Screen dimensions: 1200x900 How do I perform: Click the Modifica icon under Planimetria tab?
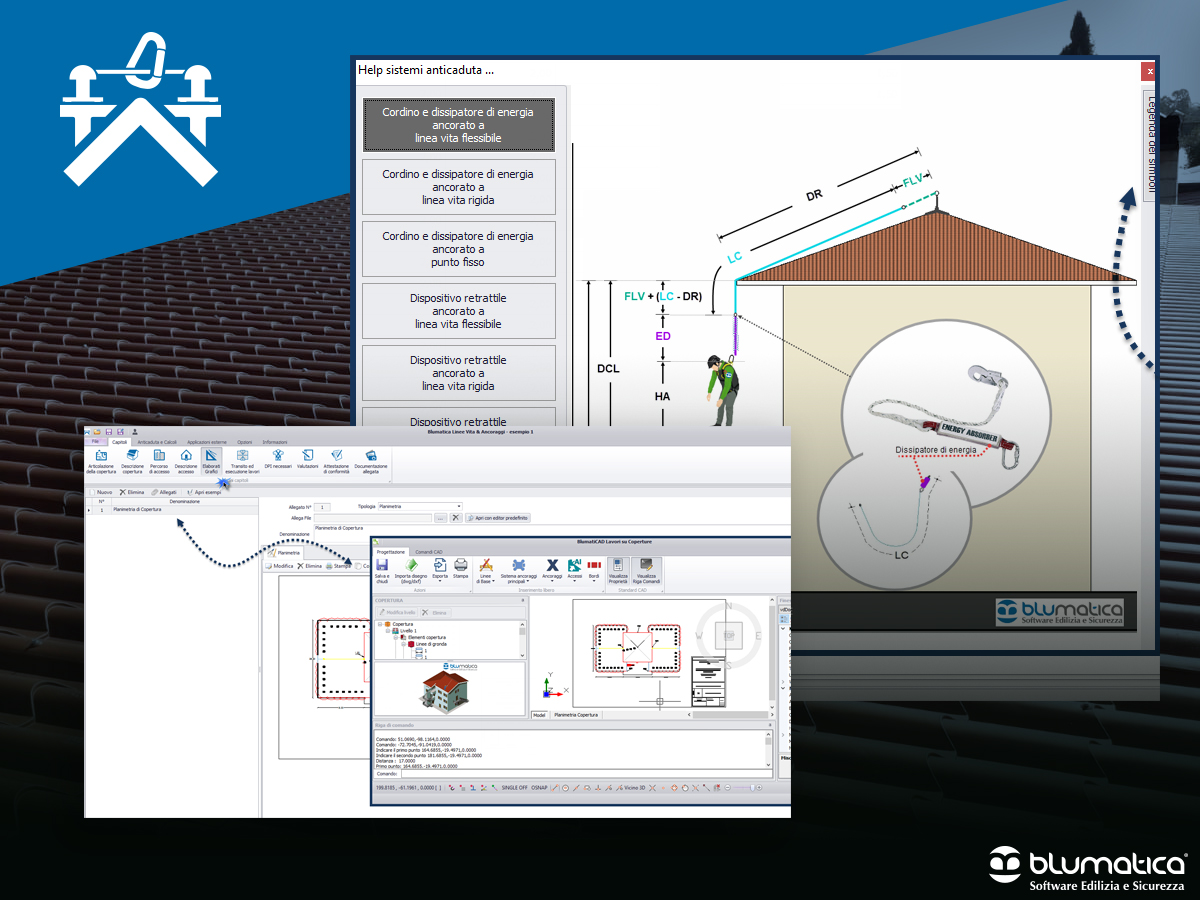[270, 566]
